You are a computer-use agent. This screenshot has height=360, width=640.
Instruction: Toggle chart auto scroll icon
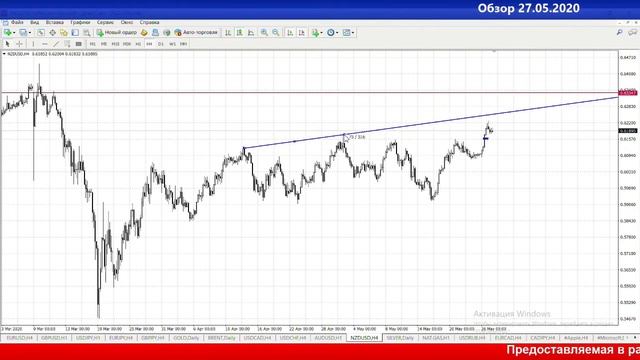click(x=290, y=33)
